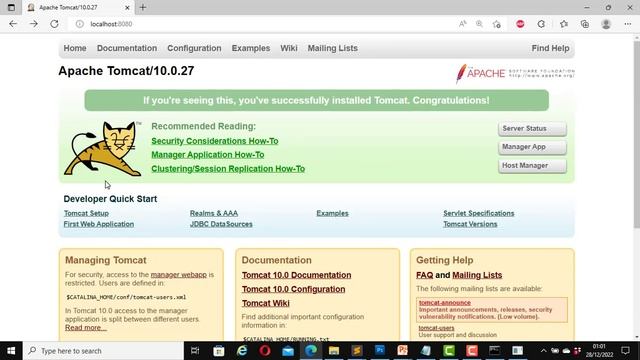This screenshot has width=640, height=360.
Task: Open Task View on the taskbar
Action: [195, 351]
